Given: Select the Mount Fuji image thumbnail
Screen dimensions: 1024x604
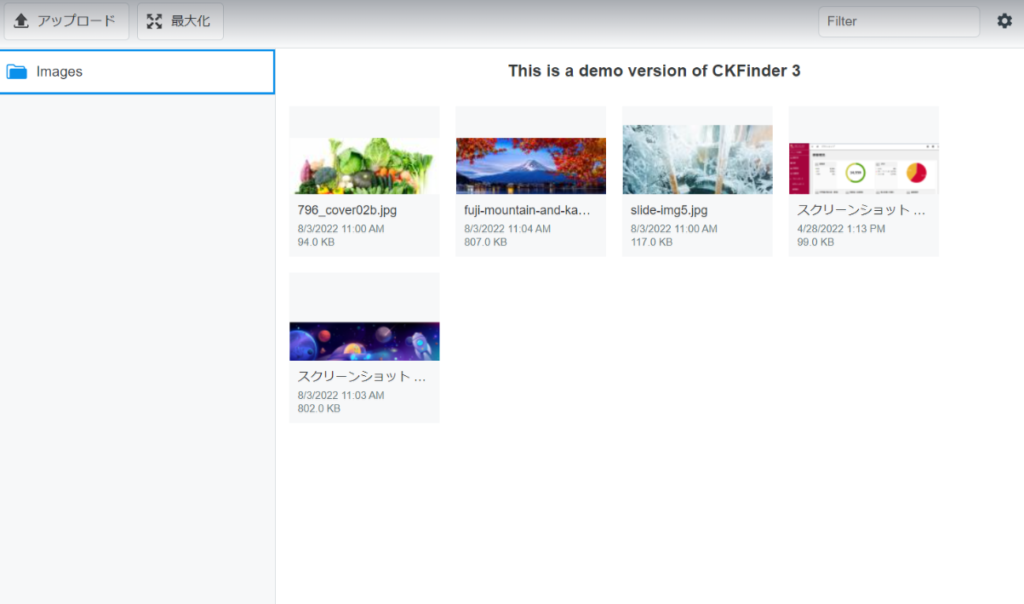Looking at the screenshot, I should tap(530, 165).
